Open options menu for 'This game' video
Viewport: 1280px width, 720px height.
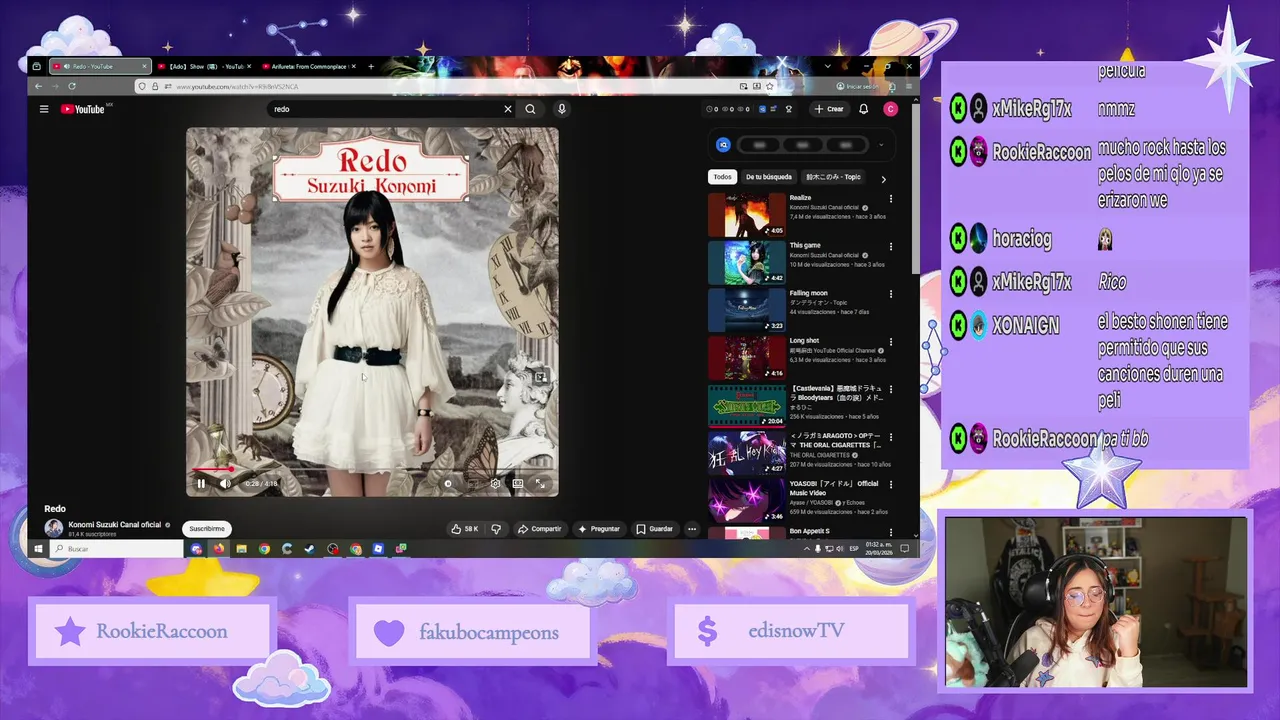click(890, 246)
